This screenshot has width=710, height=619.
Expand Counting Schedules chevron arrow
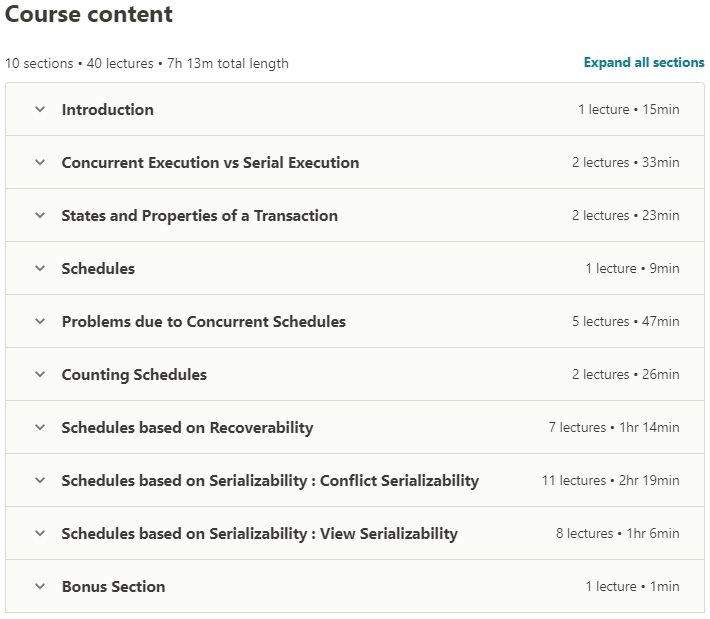click(40, 375)
